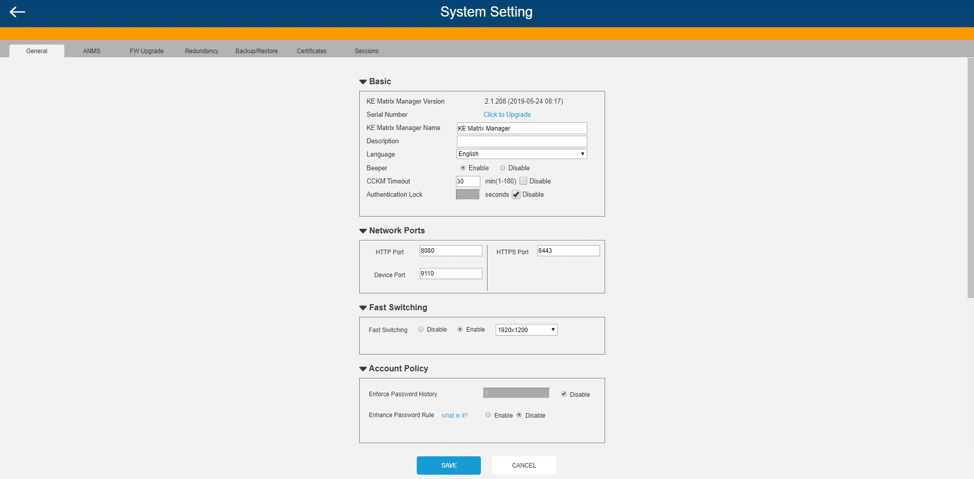Edit the KE Matrix Manager Name field
Viewport: 974px width, 479px height.
[x=522, y=128]
